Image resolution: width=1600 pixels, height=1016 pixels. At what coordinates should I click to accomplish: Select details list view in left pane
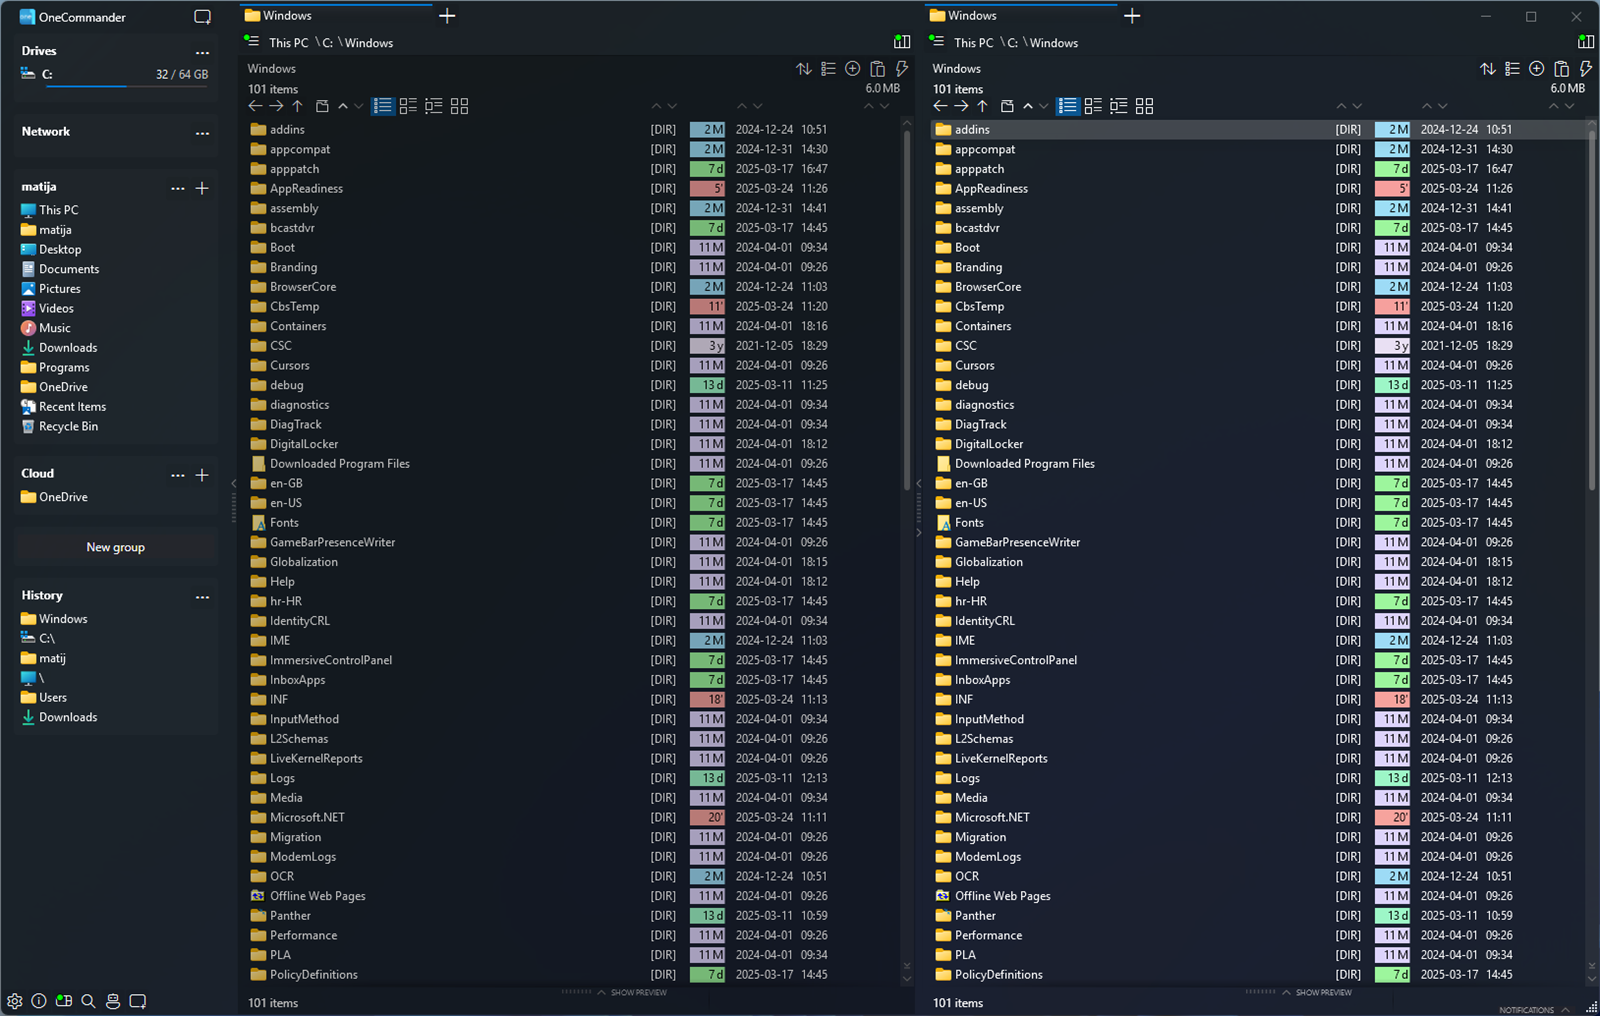(x=383, y=106)
